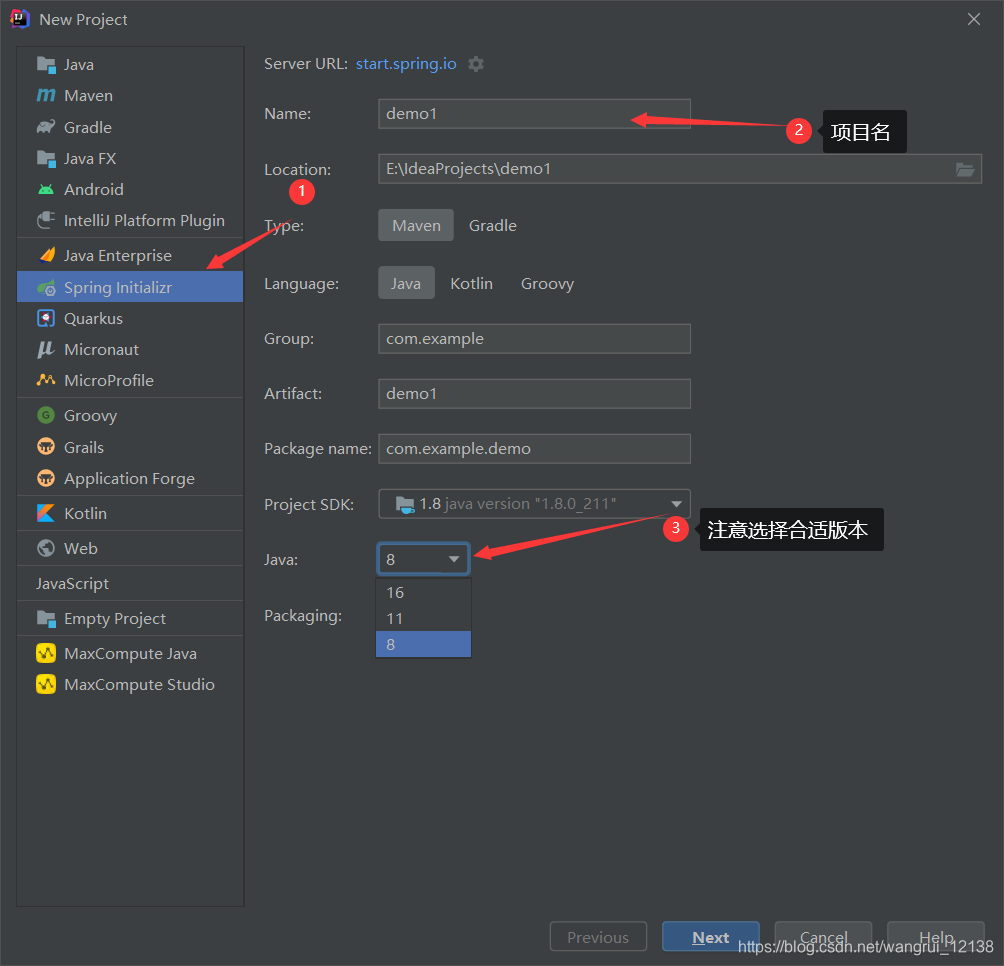Select Web in the project list

tap(130, 549)
